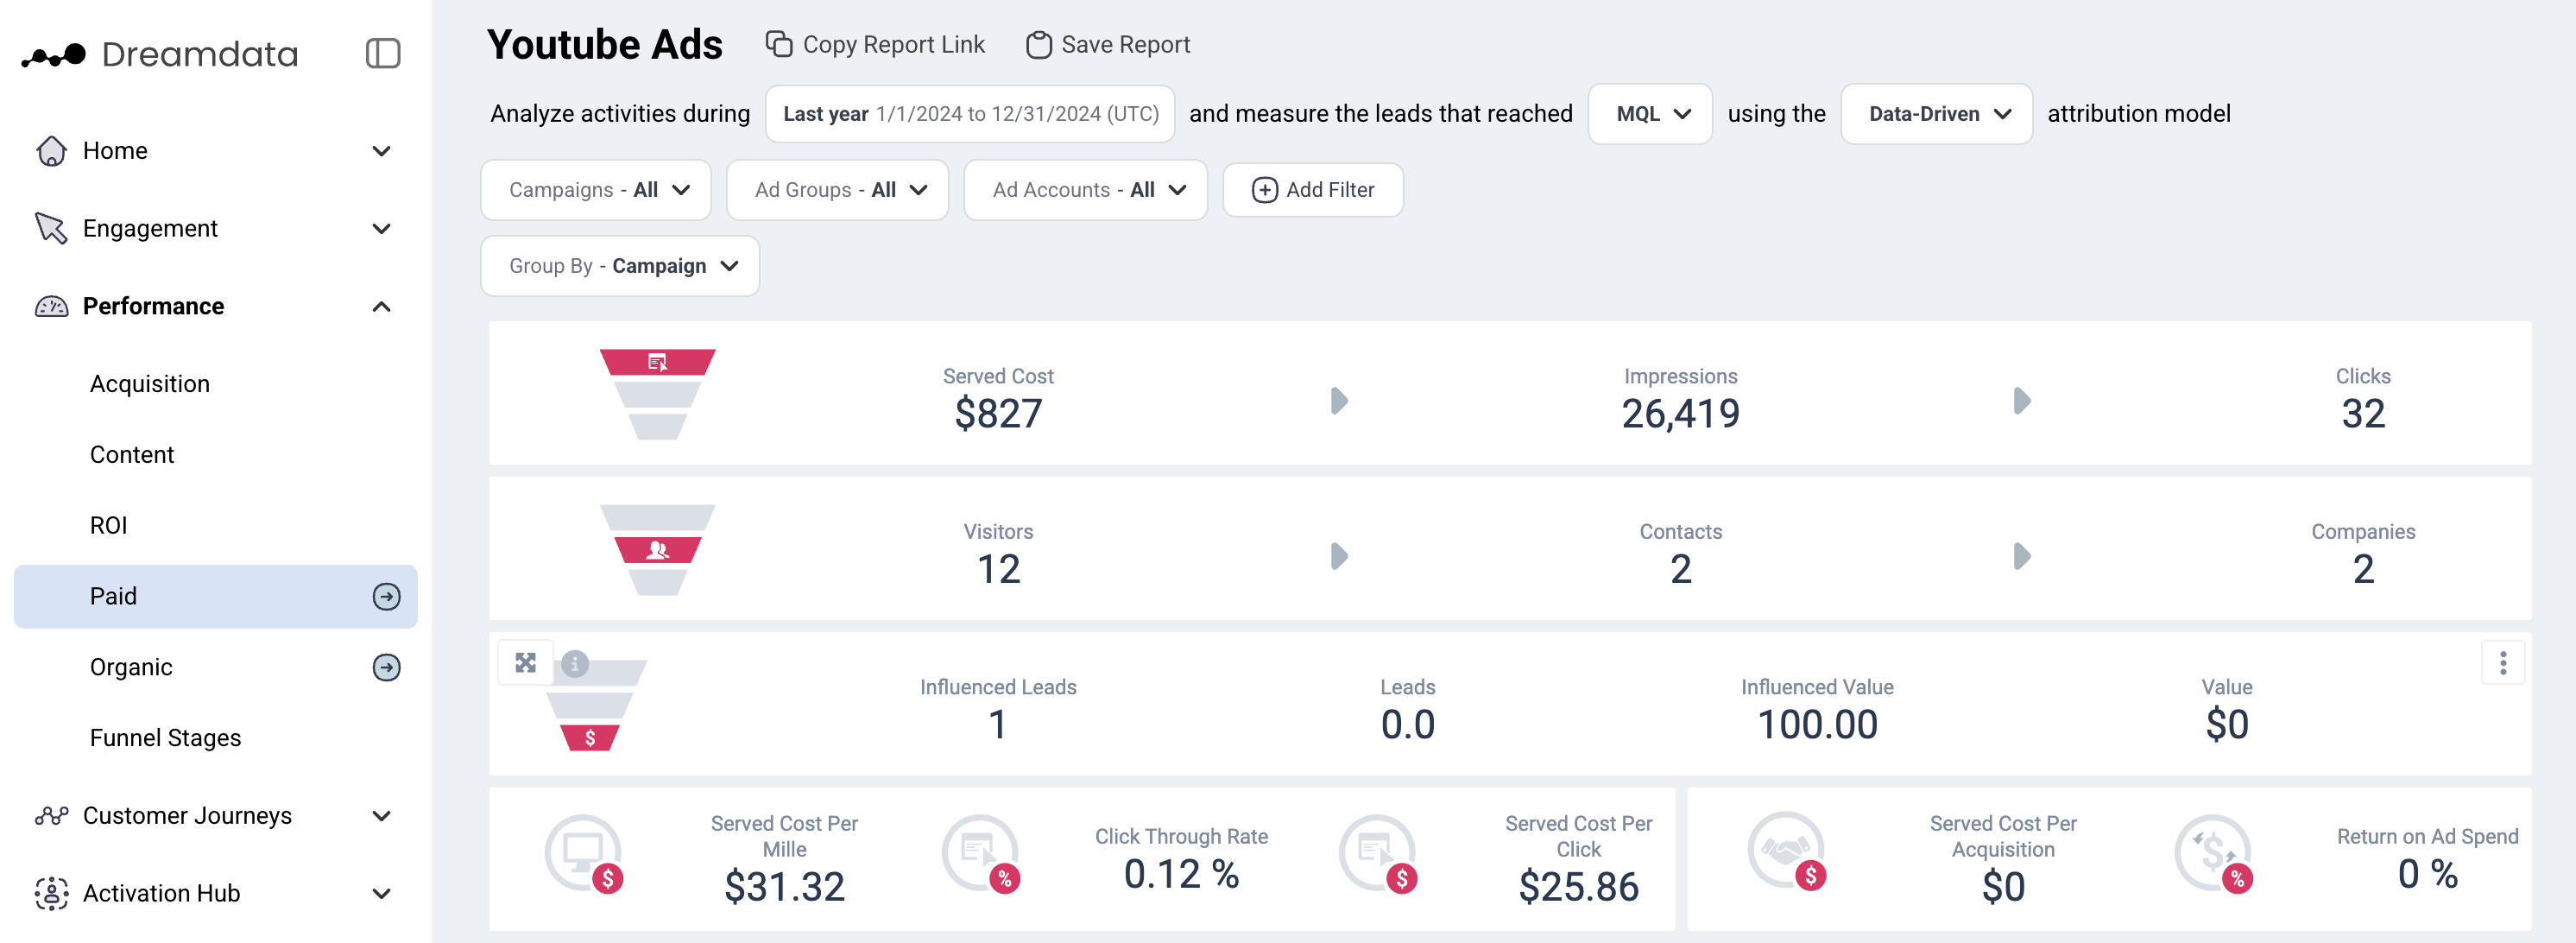Click Copy Report Link
2576x943 pixels.
875,45
